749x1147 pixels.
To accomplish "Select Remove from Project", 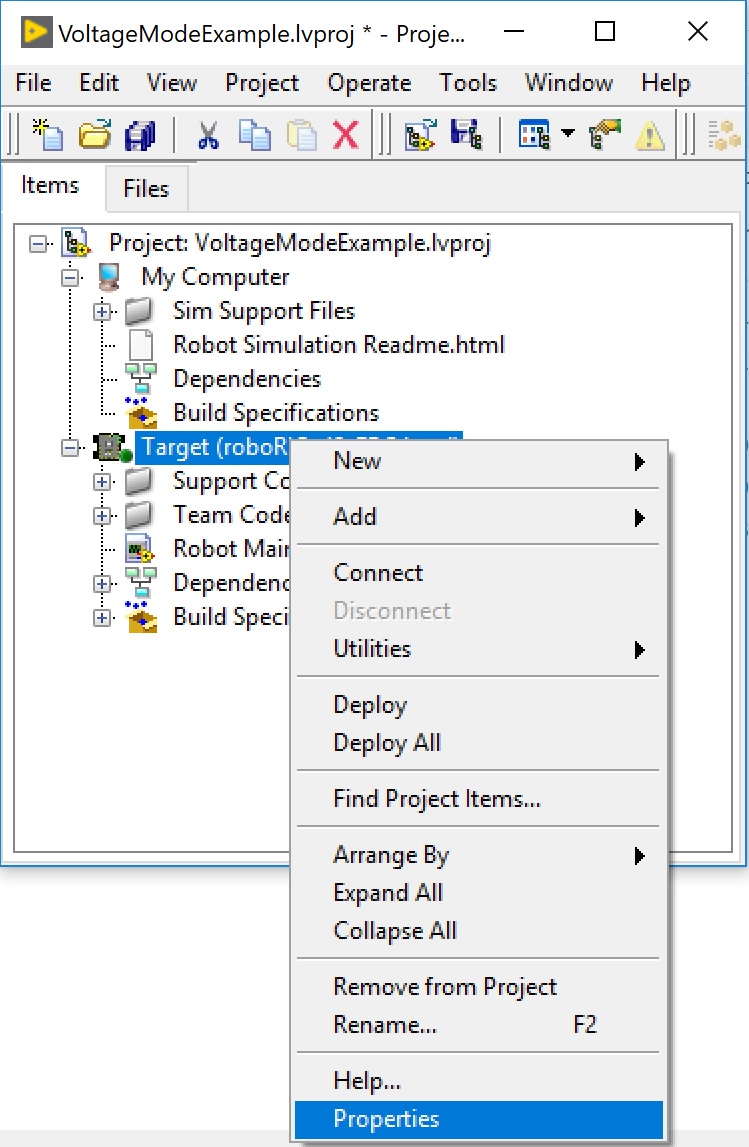I will coord(478,987).
